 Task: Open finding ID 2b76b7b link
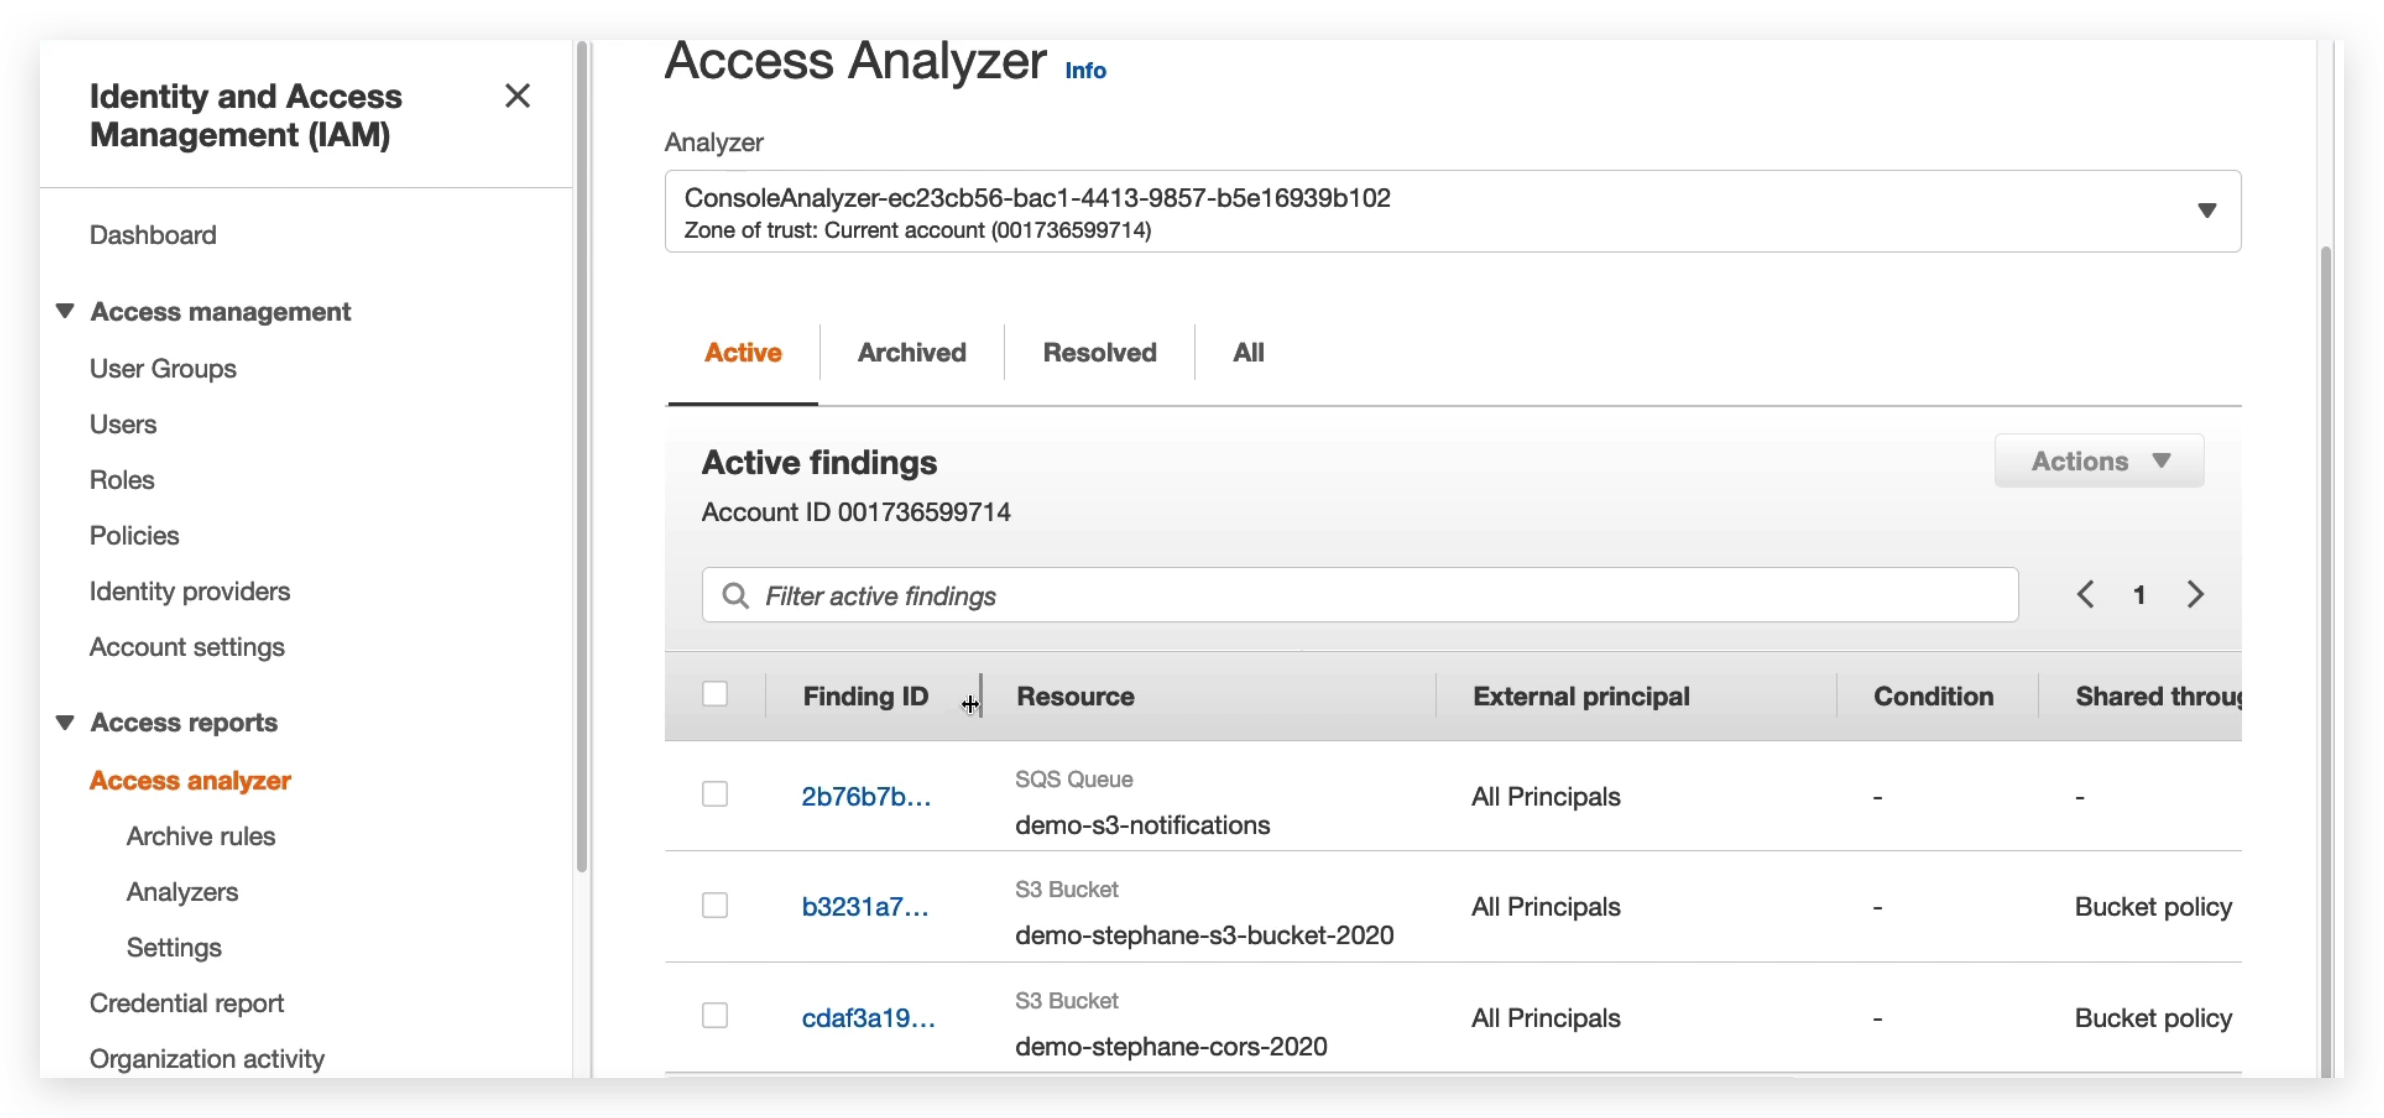click(866, 797)
